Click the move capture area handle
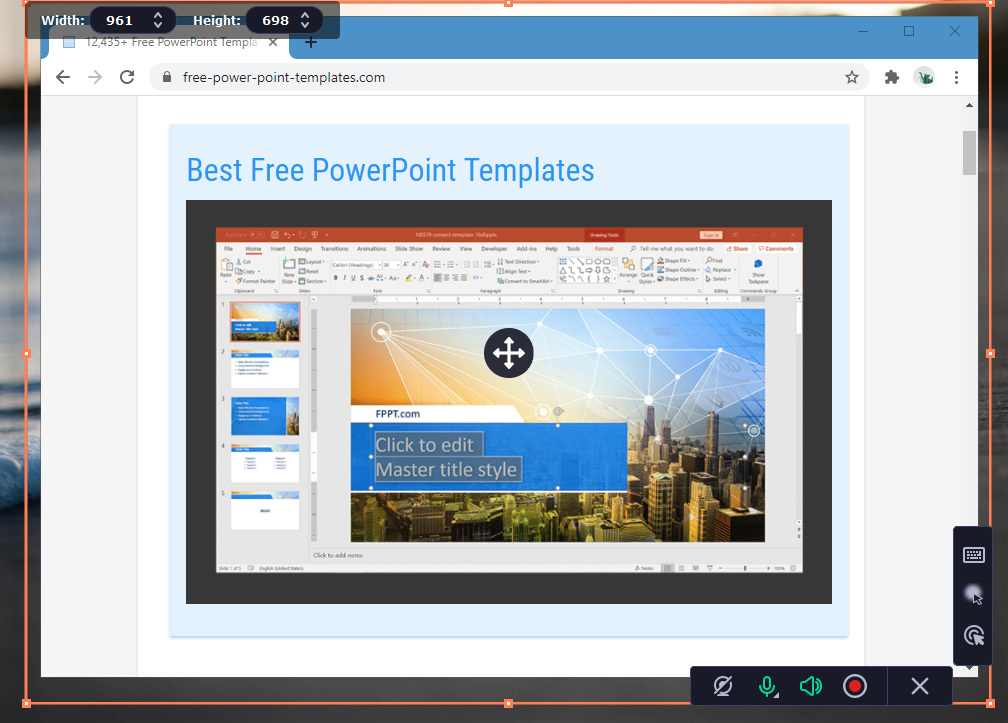Image resolution: width=1008 pixels, height=723 pixels. coord(508,352)
